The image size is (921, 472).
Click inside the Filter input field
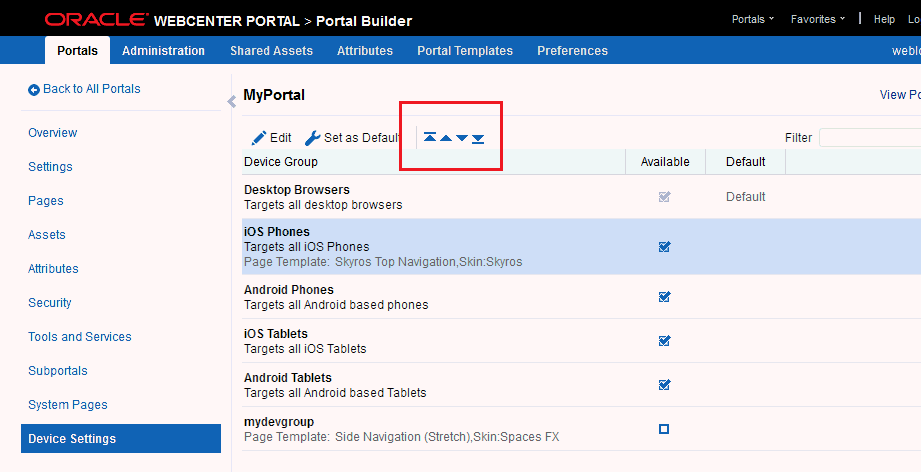click(870, 138)
